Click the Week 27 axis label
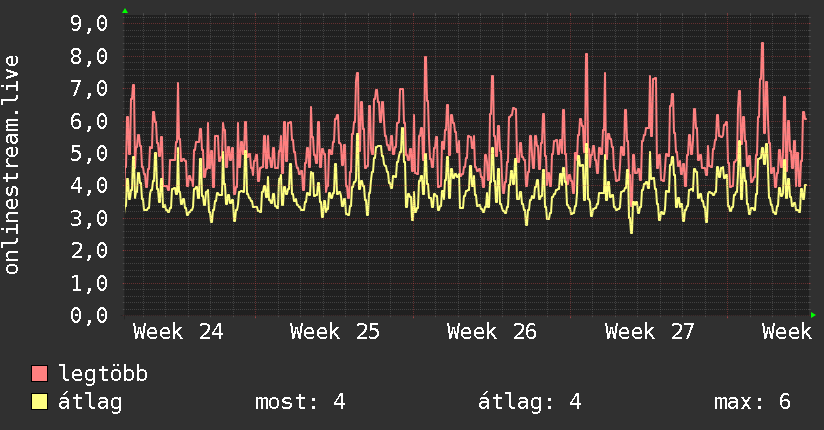Viewport: 824px width, 430px height. pos(650,332)
